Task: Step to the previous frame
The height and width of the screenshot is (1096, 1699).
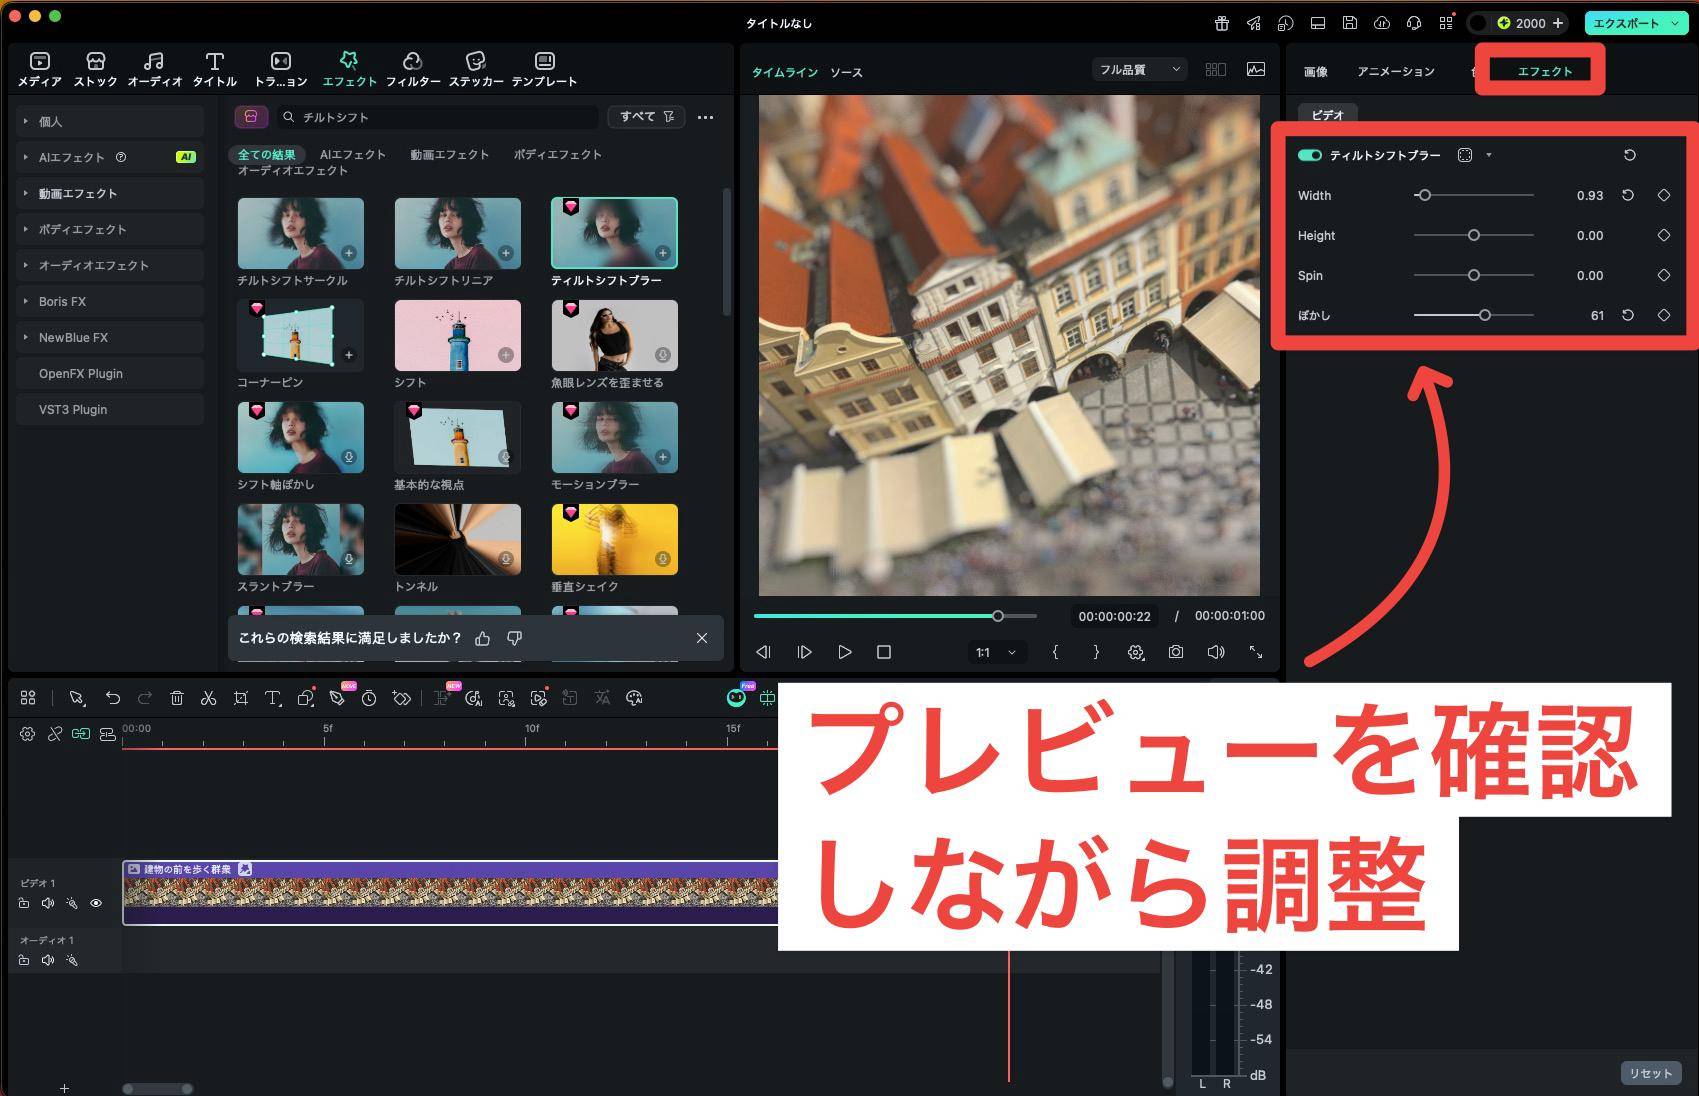Action: click(764, 652)
